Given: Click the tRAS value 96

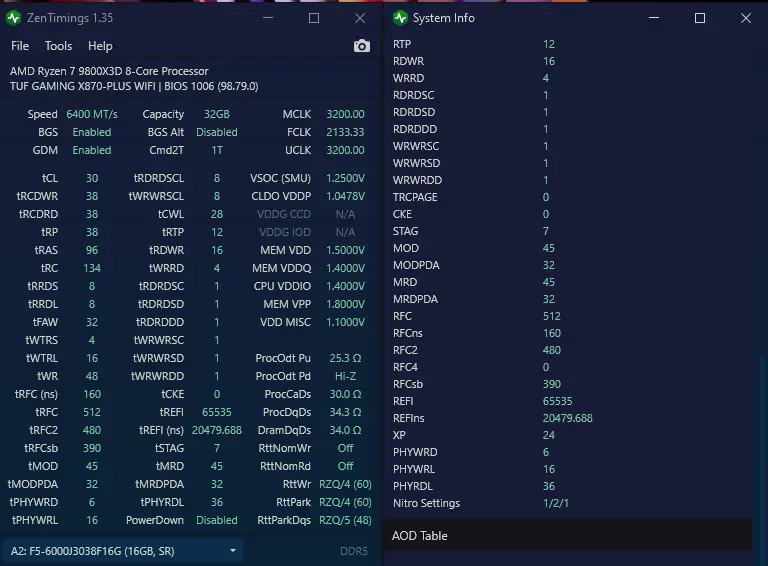Looking at the screenshot, I should (92, 250).
